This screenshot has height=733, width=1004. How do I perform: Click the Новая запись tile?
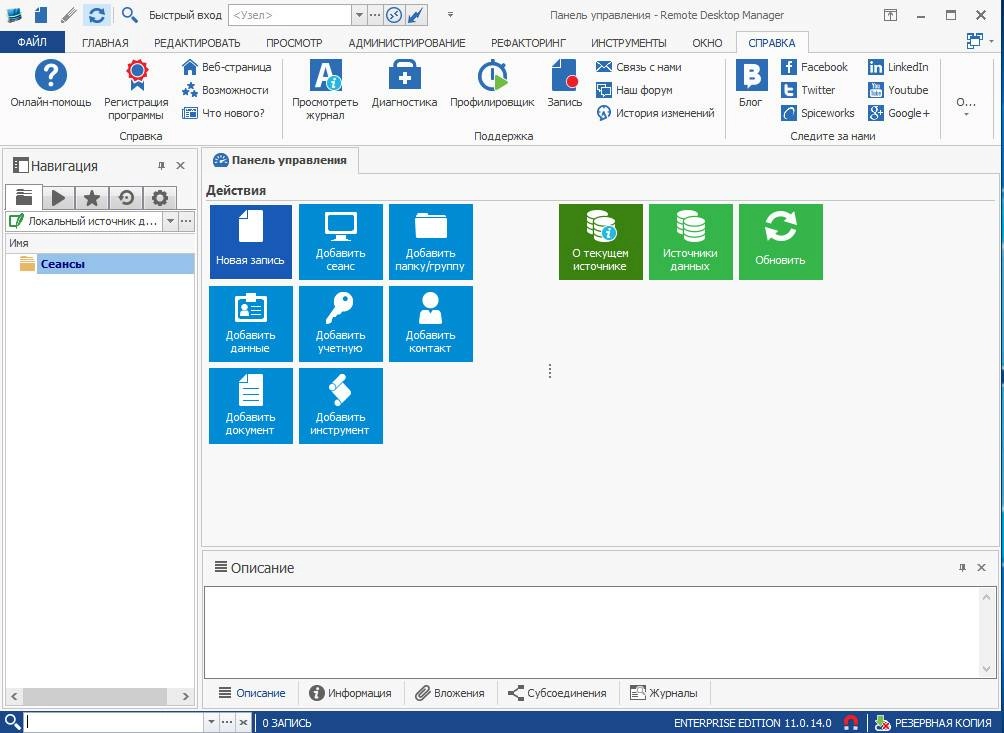(250, 242)
